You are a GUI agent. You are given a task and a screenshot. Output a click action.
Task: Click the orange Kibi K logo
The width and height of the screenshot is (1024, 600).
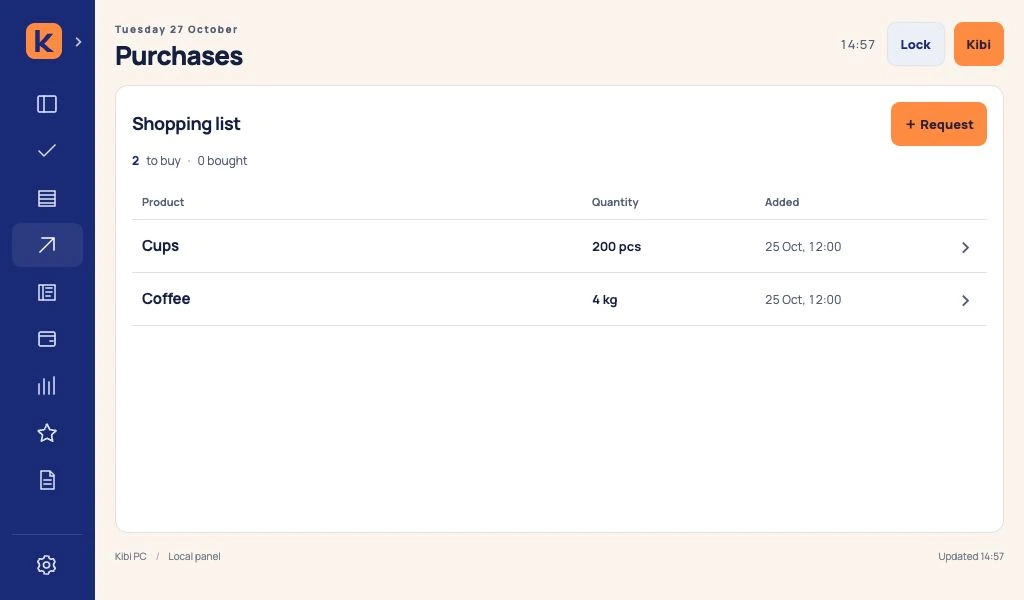(x=44, y=41)
